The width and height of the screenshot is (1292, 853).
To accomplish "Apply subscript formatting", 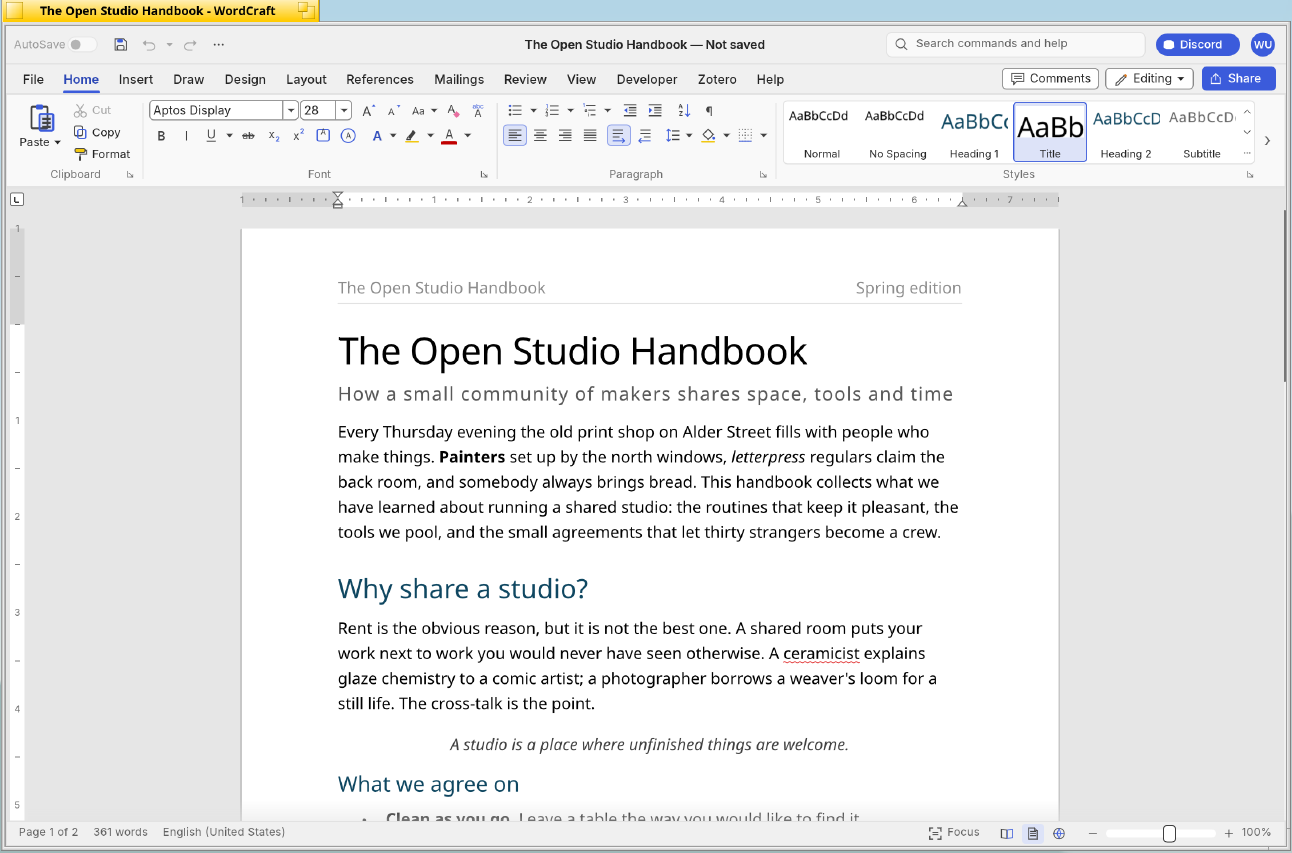I will click(274, 136).
